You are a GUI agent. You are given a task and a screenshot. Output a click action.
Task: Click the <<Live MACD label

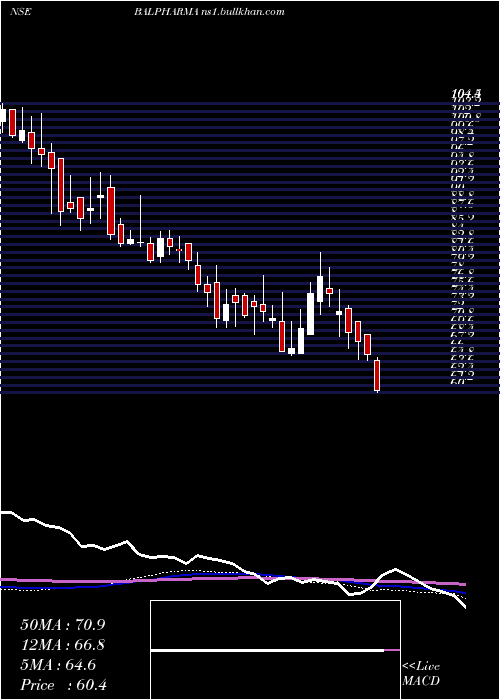click(421, 674)
